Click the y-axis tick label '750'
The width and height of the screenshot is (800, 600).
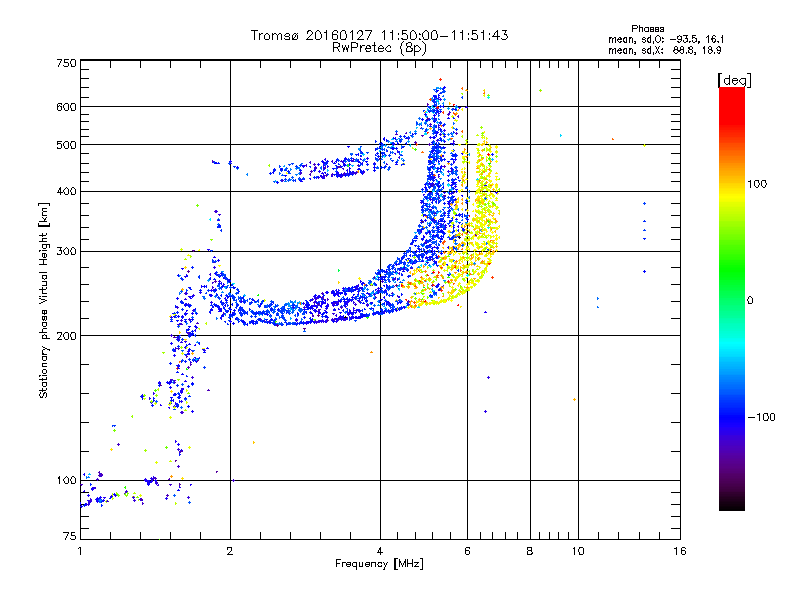(x=66, y=63)
